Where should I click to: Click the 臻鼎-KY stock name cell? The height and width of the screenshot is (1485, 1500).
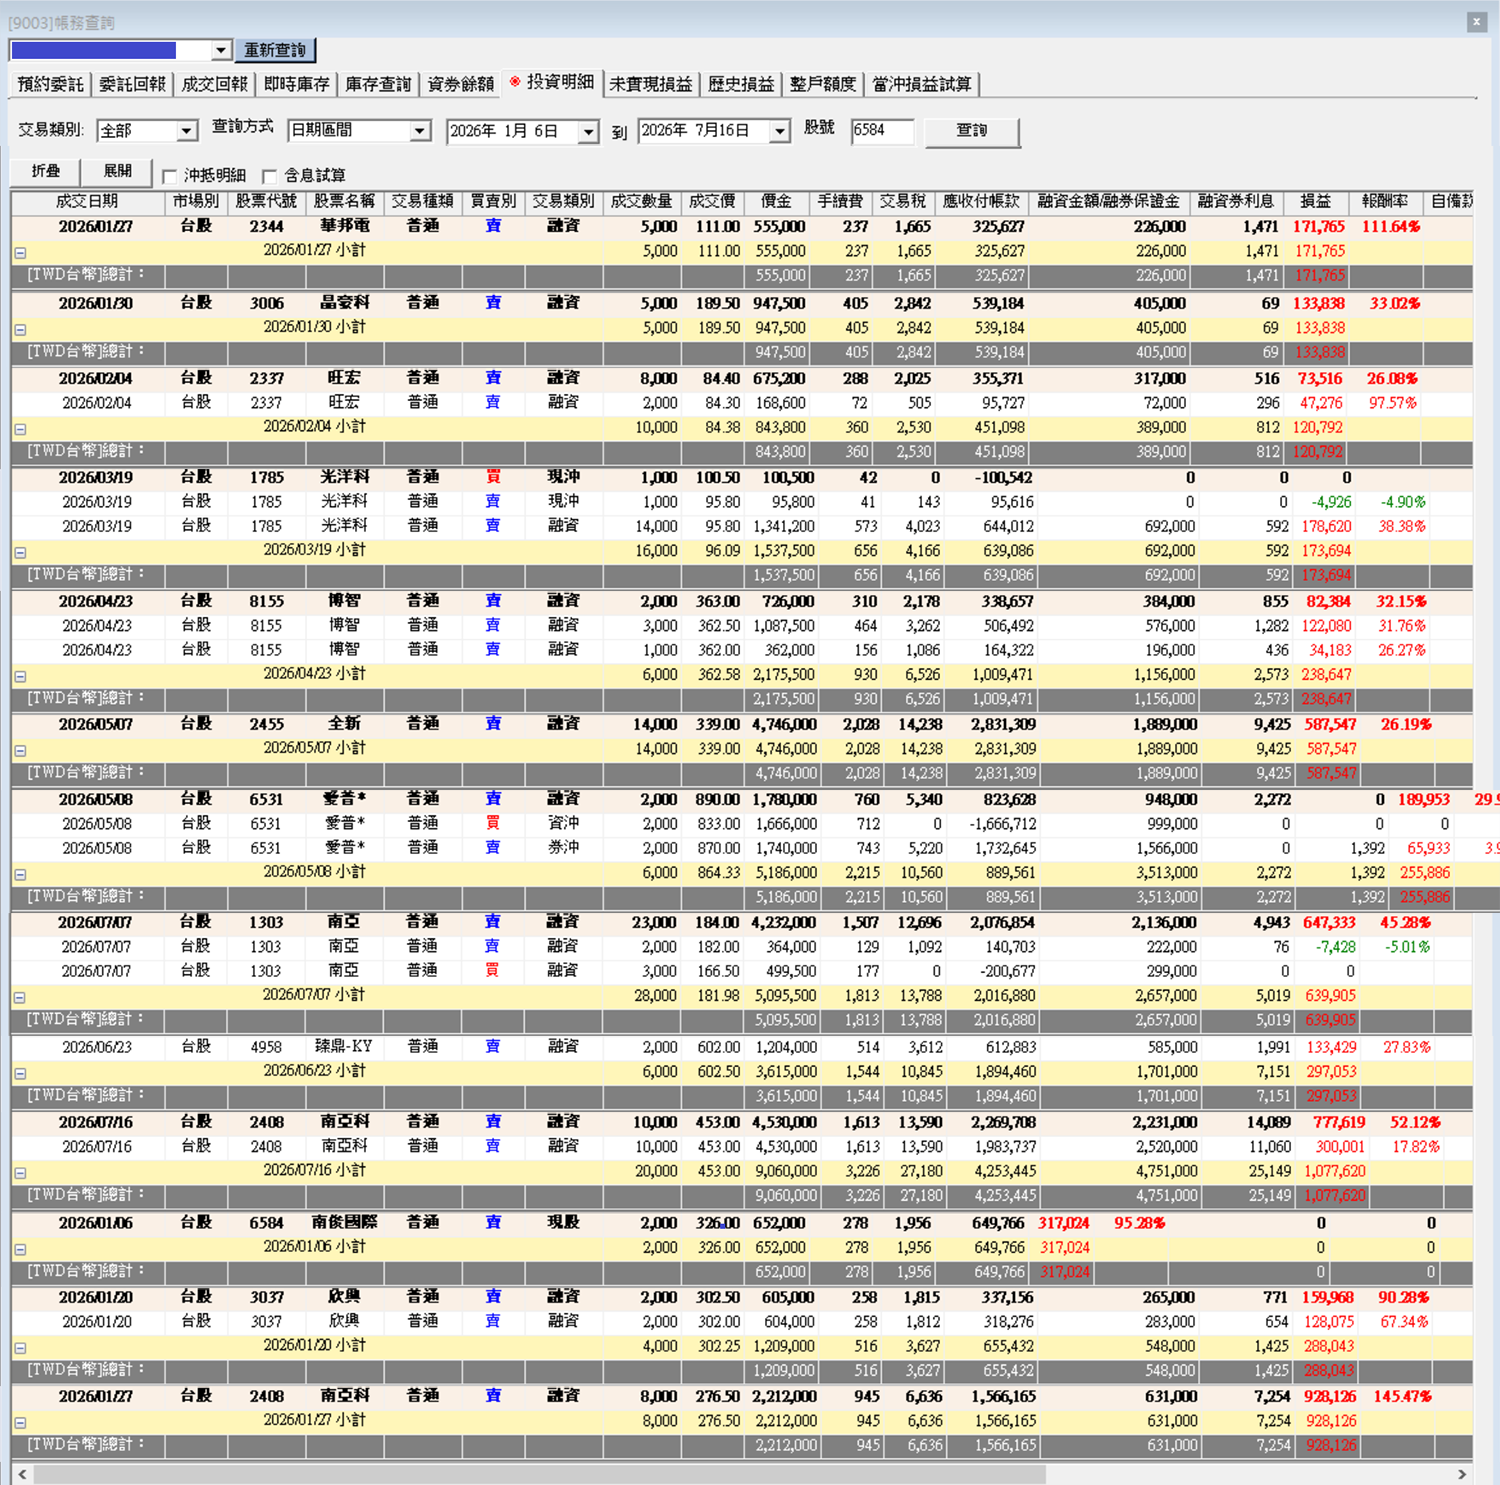tap(344, 1046)
